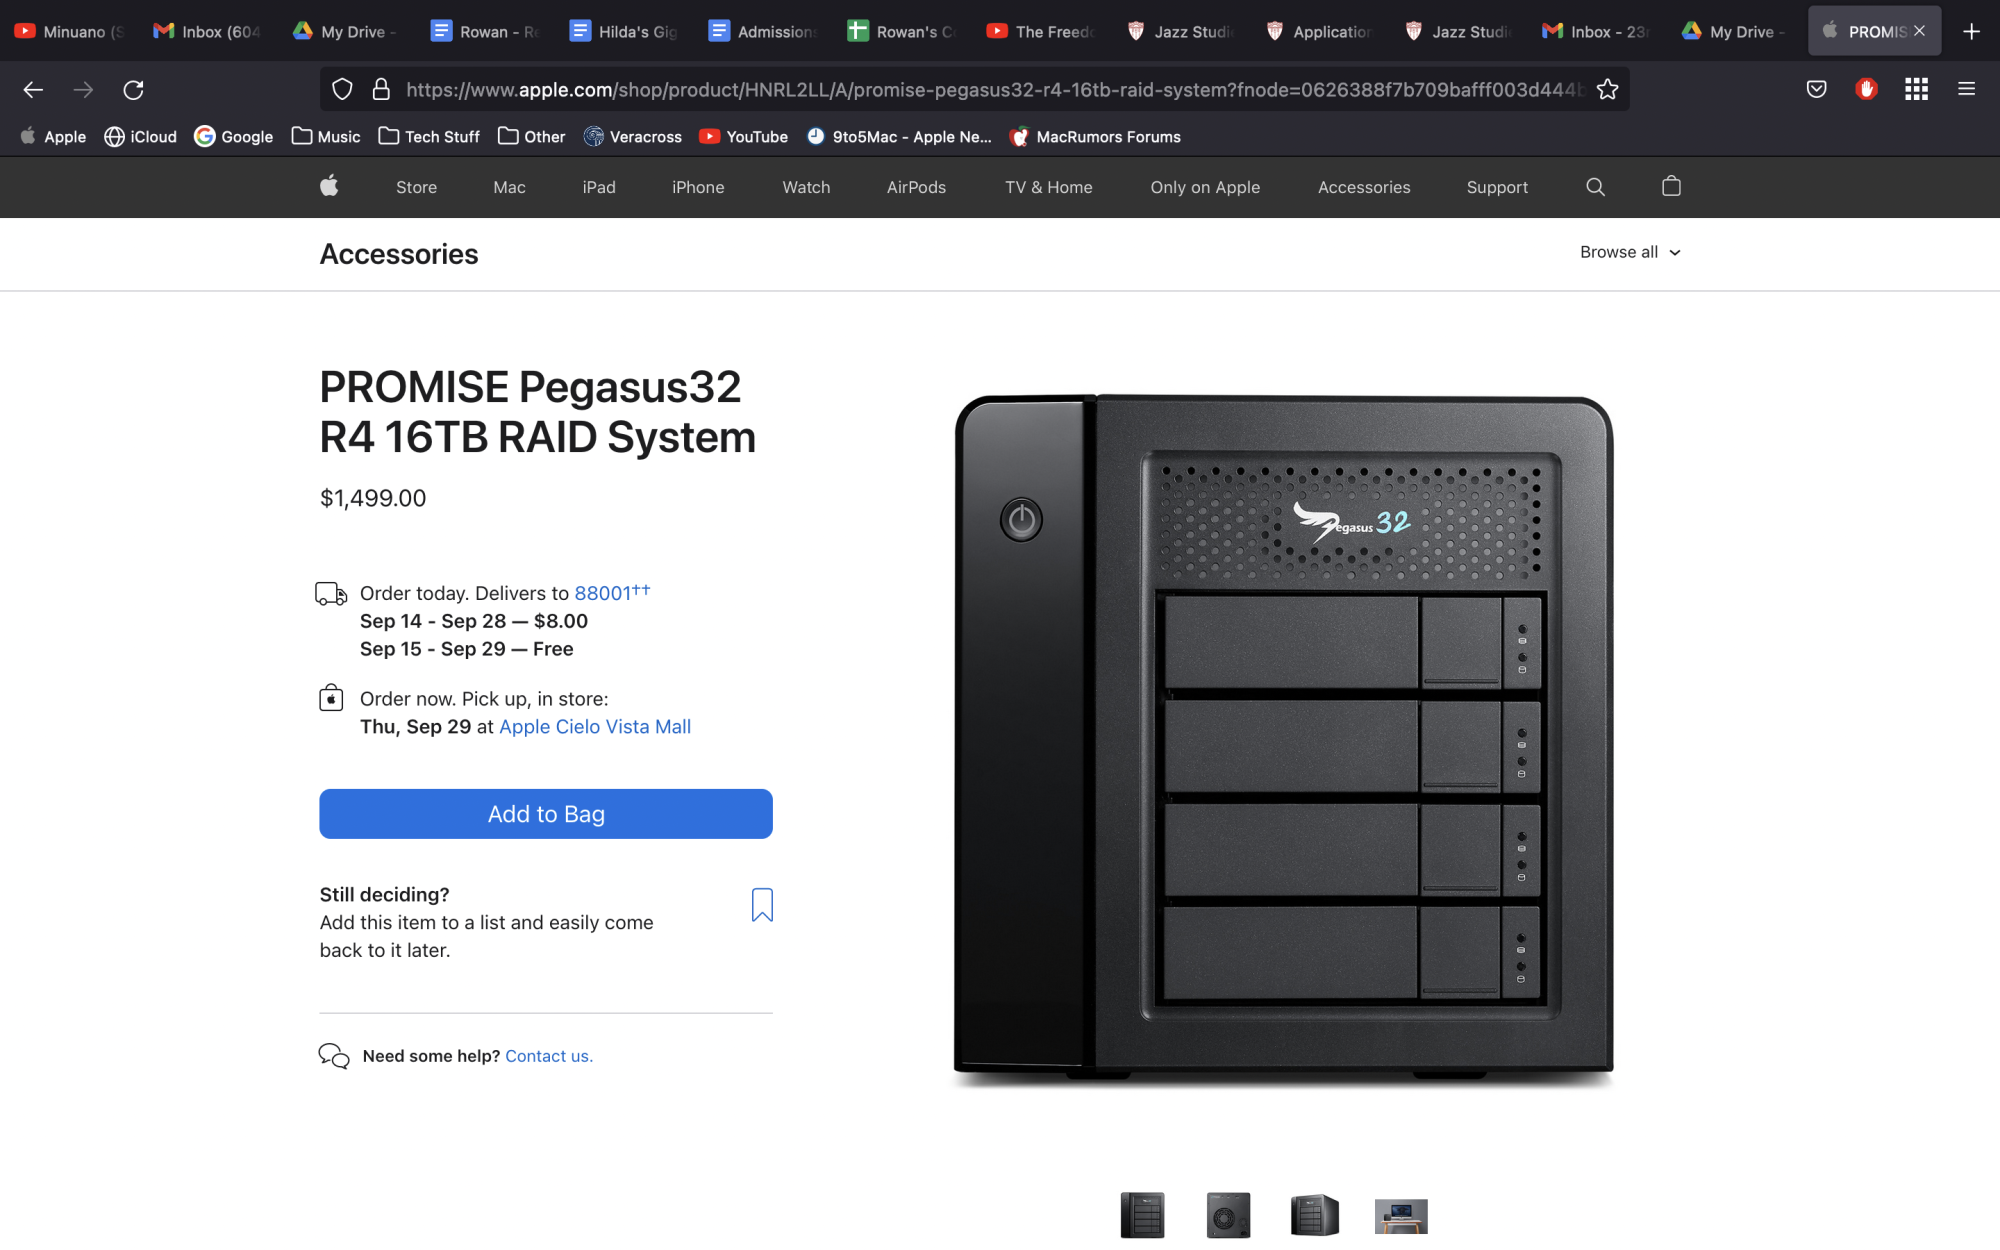Open the Music bookmarks folder
This screenshot has height=1250, width=2000.
click(326, 137)
